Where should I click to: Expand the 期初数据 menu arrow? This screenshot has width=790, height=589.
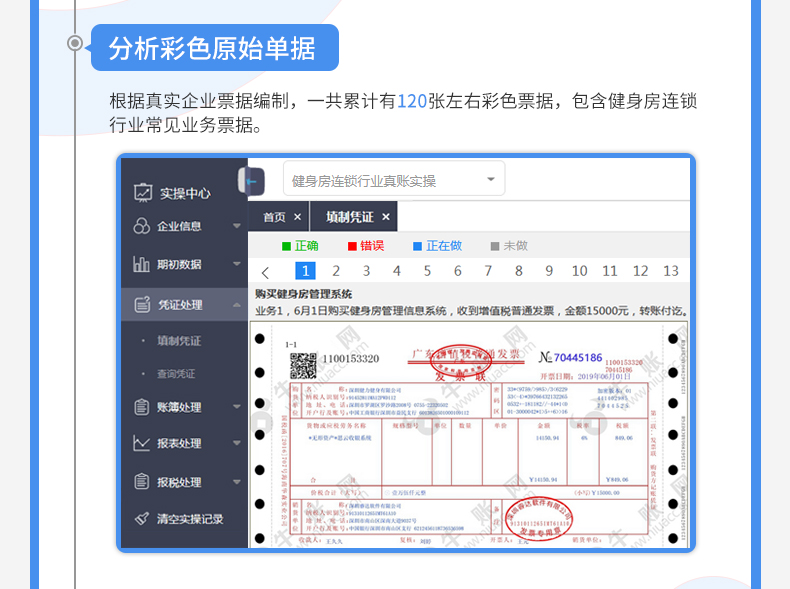point(237,264)
